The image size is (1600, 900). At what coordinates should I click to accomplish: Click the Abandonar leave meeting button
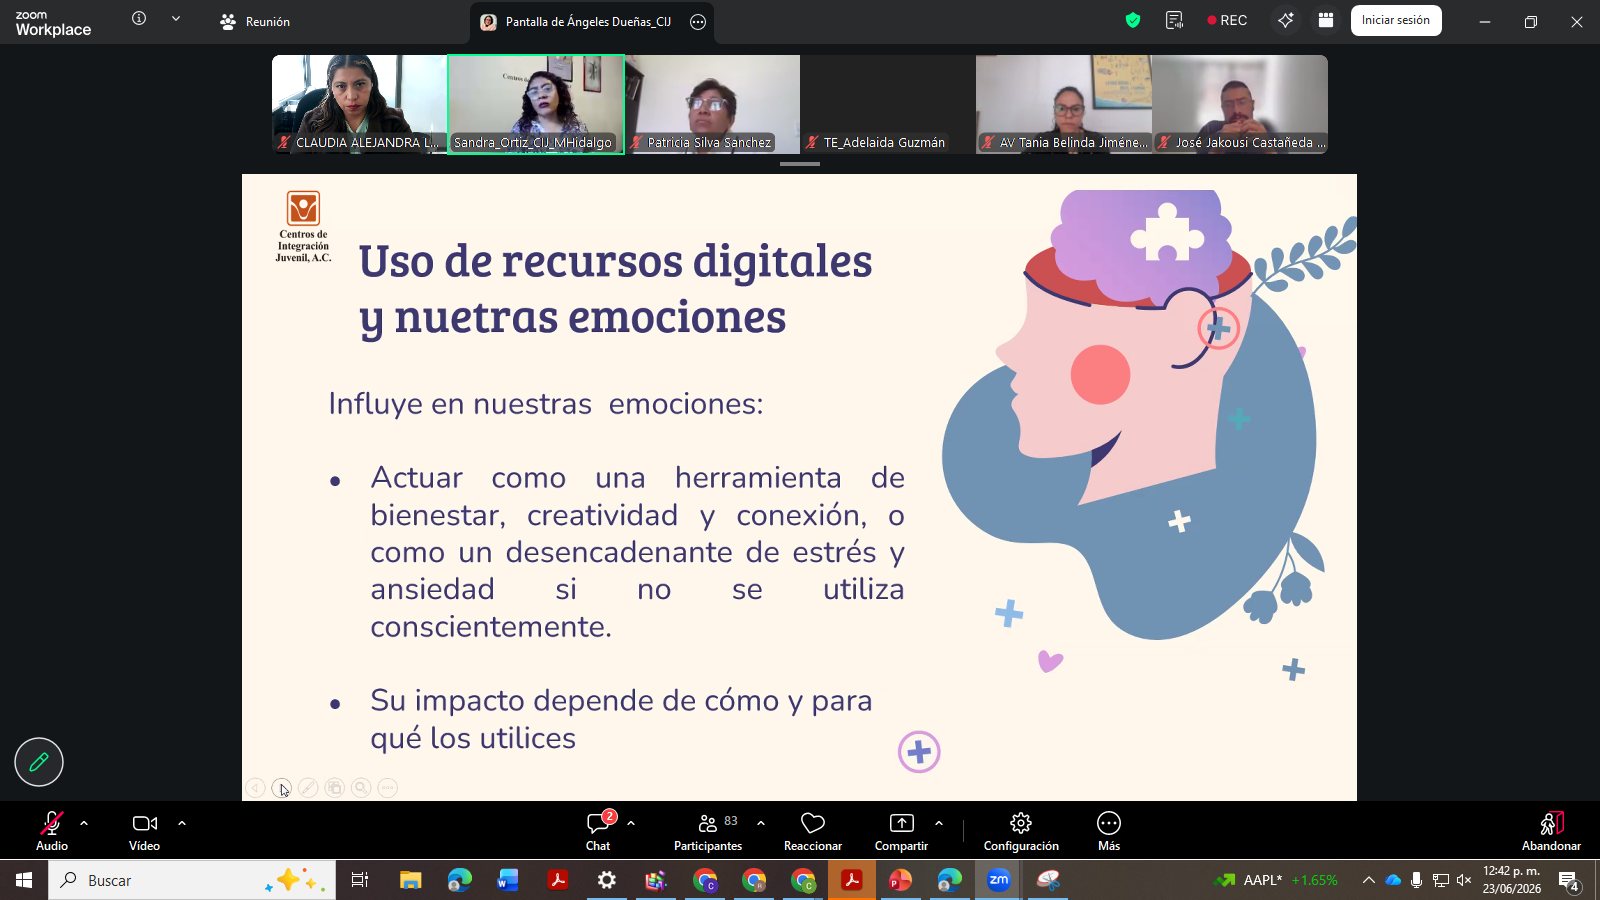point(1551,832)
